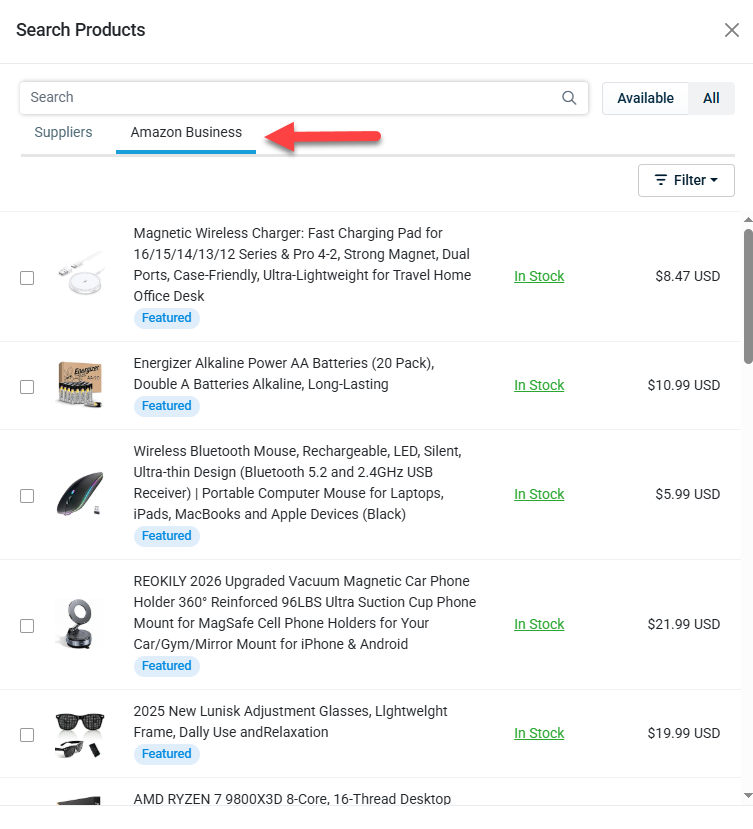
Task: Open the wireless charger product thumbnail
Action: (x=80, y=273)
